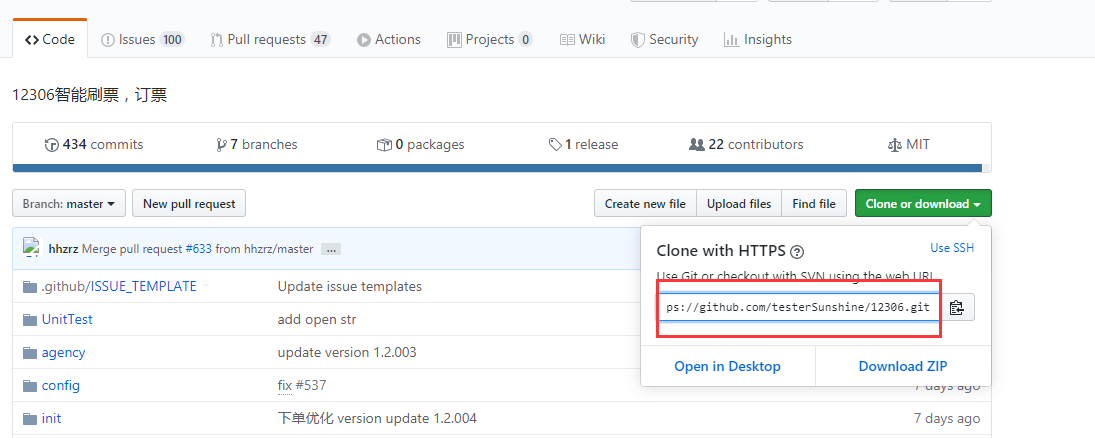1095x438 pixels.
Task: Open the config folder
Action: [x=61, y=386]
